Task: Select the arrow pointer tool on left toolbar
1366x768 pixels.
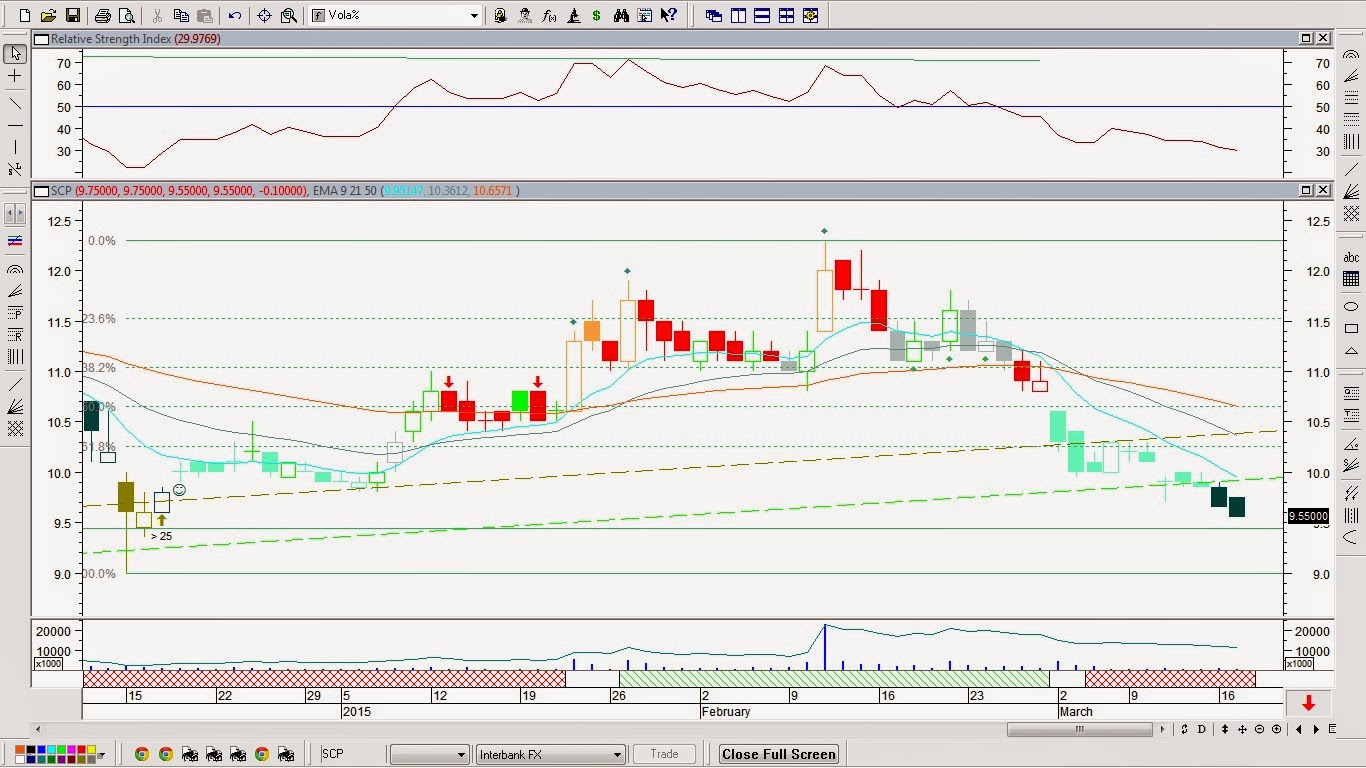Action: pyautogui.click(x=15, y=53)
